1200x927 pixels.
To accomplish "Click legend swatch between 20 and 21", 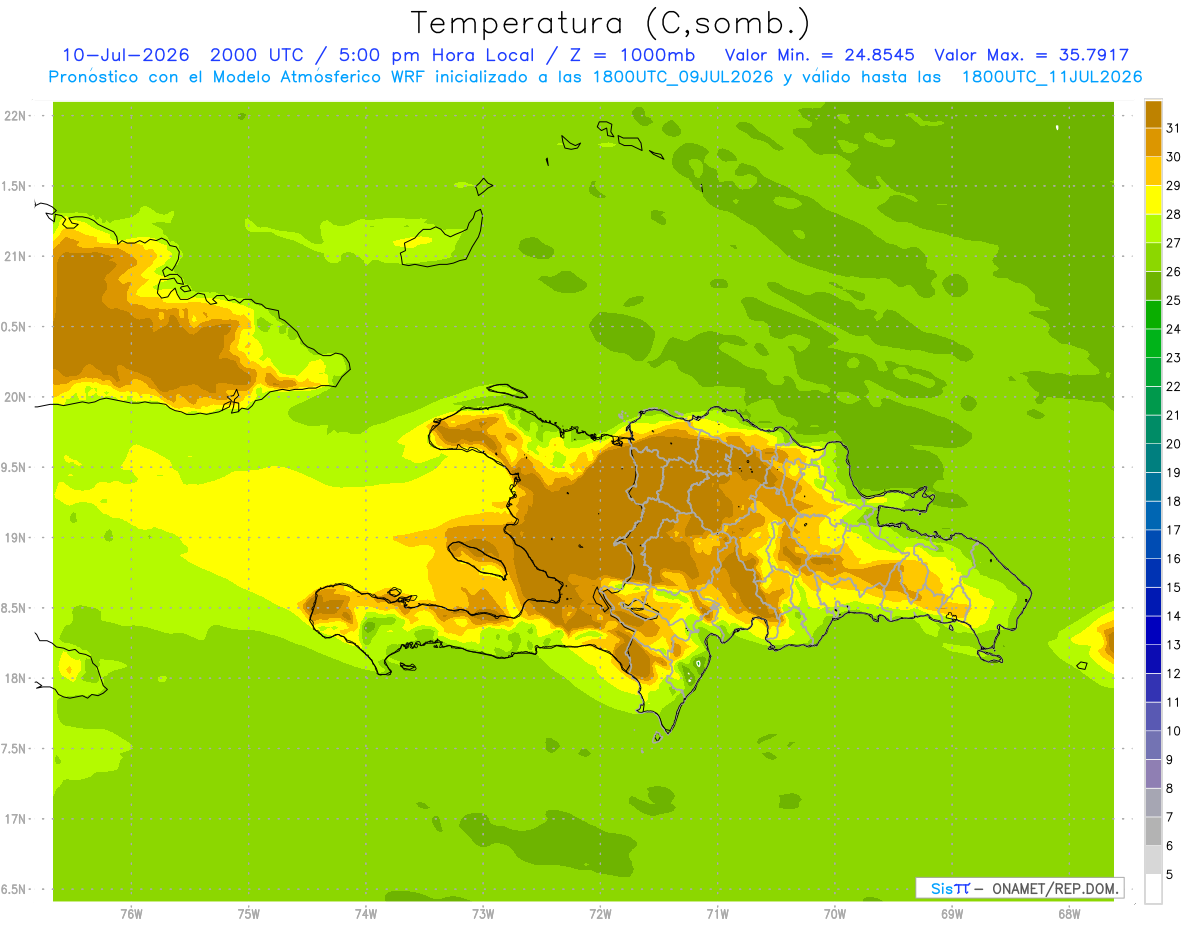I will (x=1153, y=429).
